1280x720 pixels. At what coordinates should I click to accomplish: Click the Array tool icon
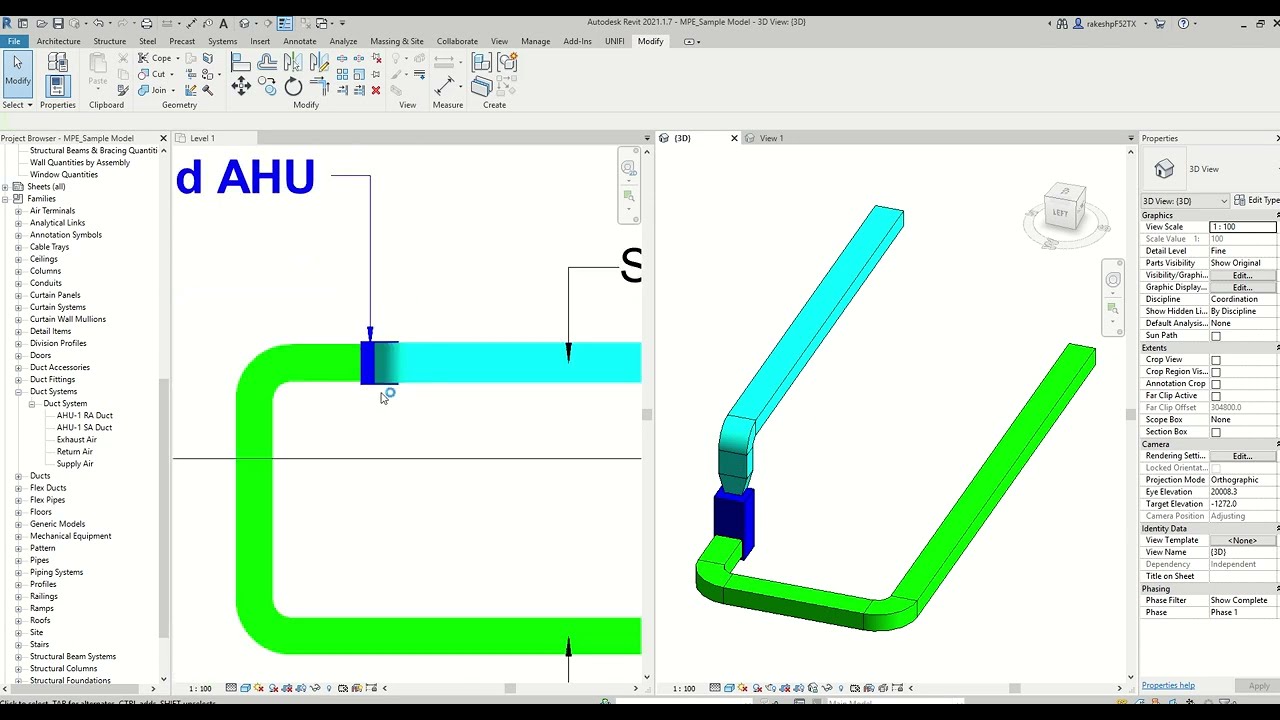342,74
